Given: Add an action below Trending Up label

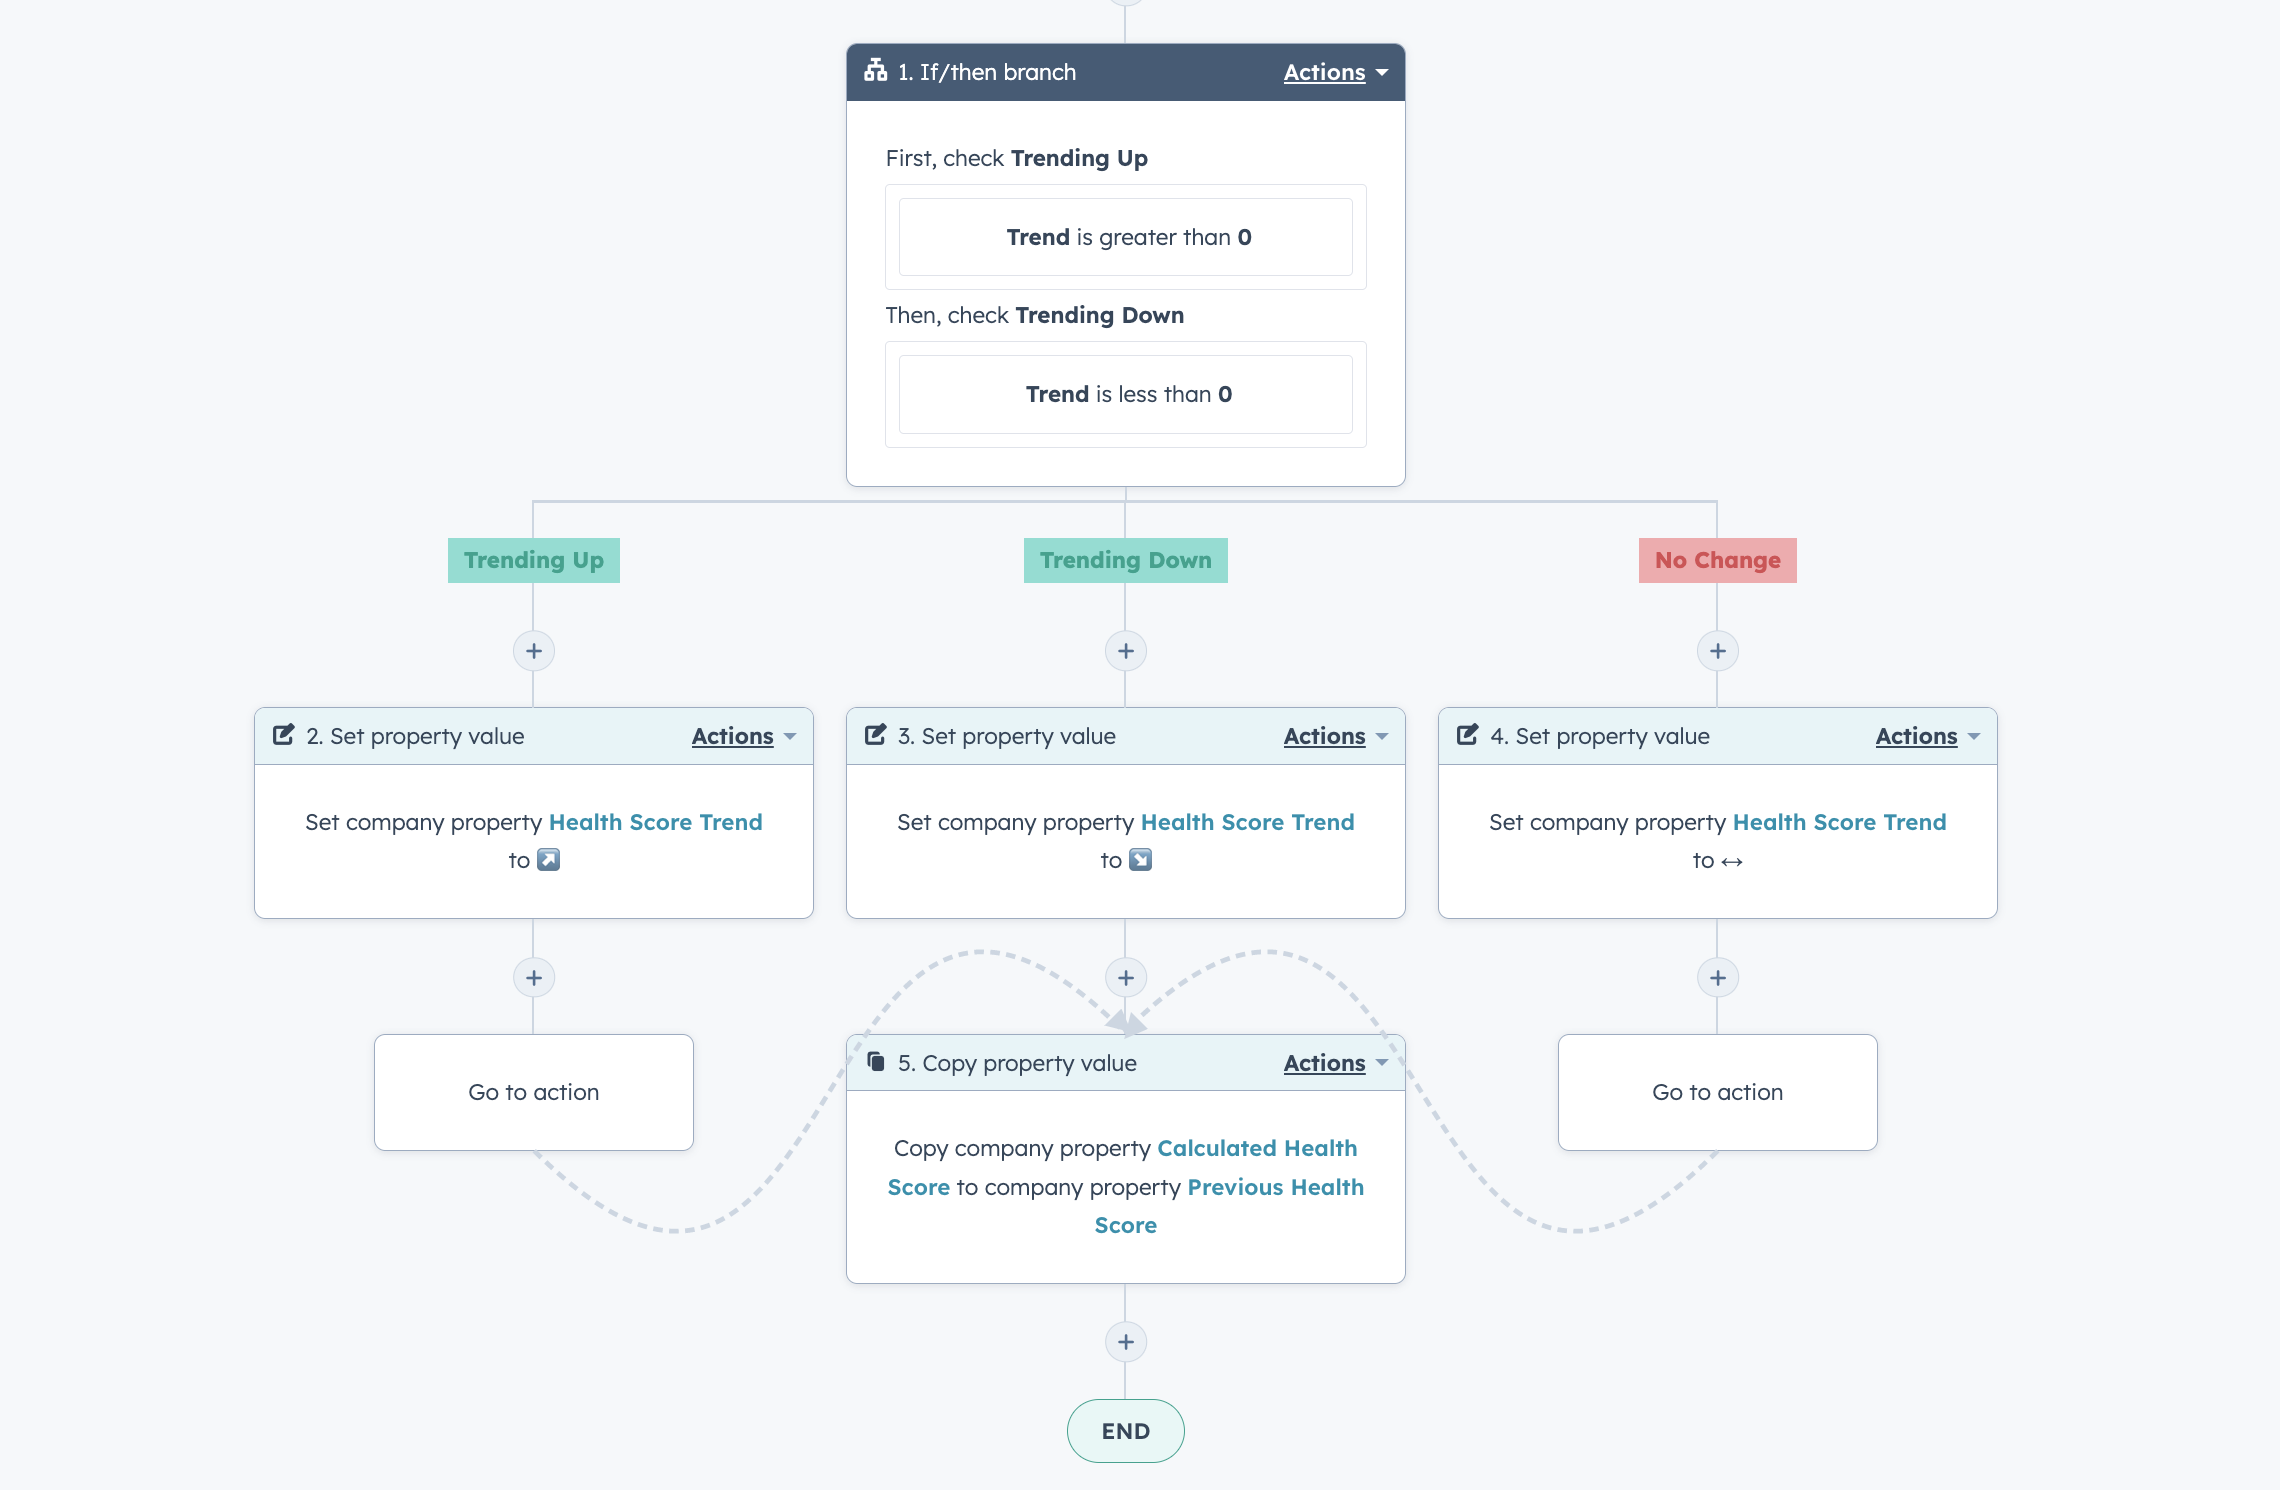Looking at the screenshot, I should point(534,651).
